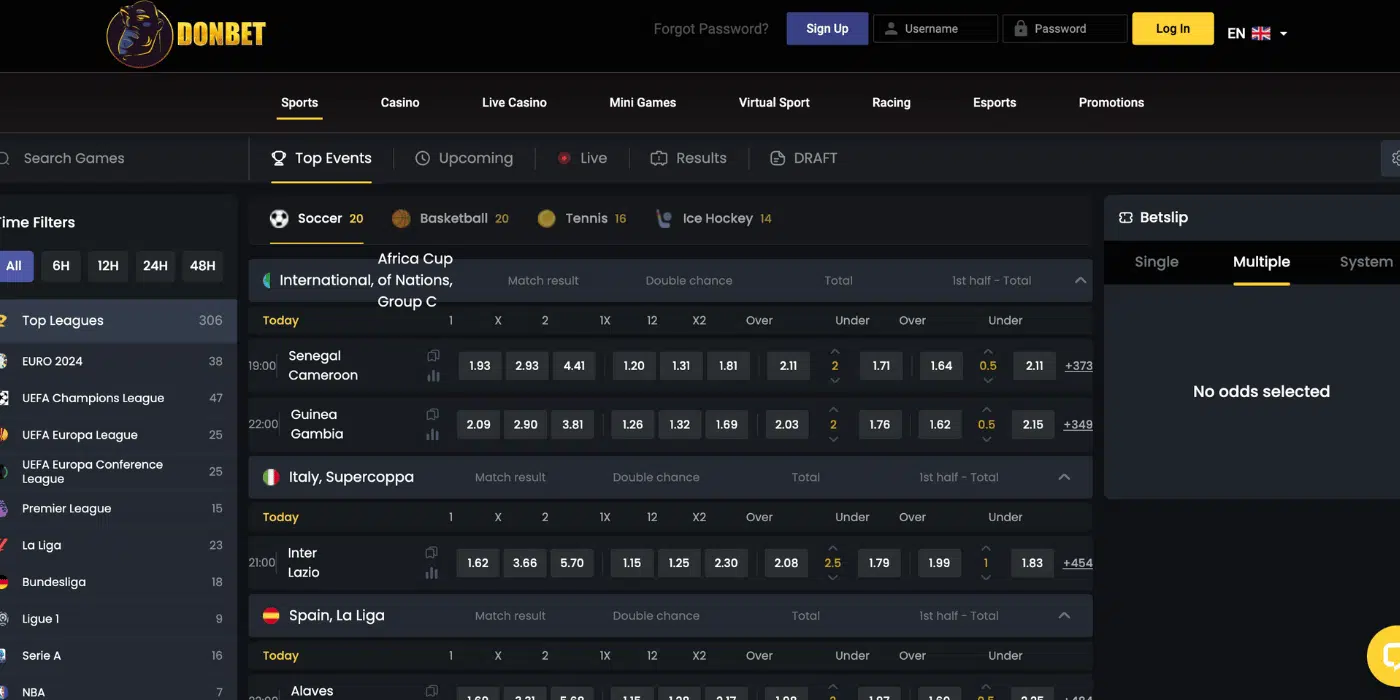The width and height of the screenshot is (1400, 700).
Task: Focus the Password field
Action: [x=1065, y=29]
